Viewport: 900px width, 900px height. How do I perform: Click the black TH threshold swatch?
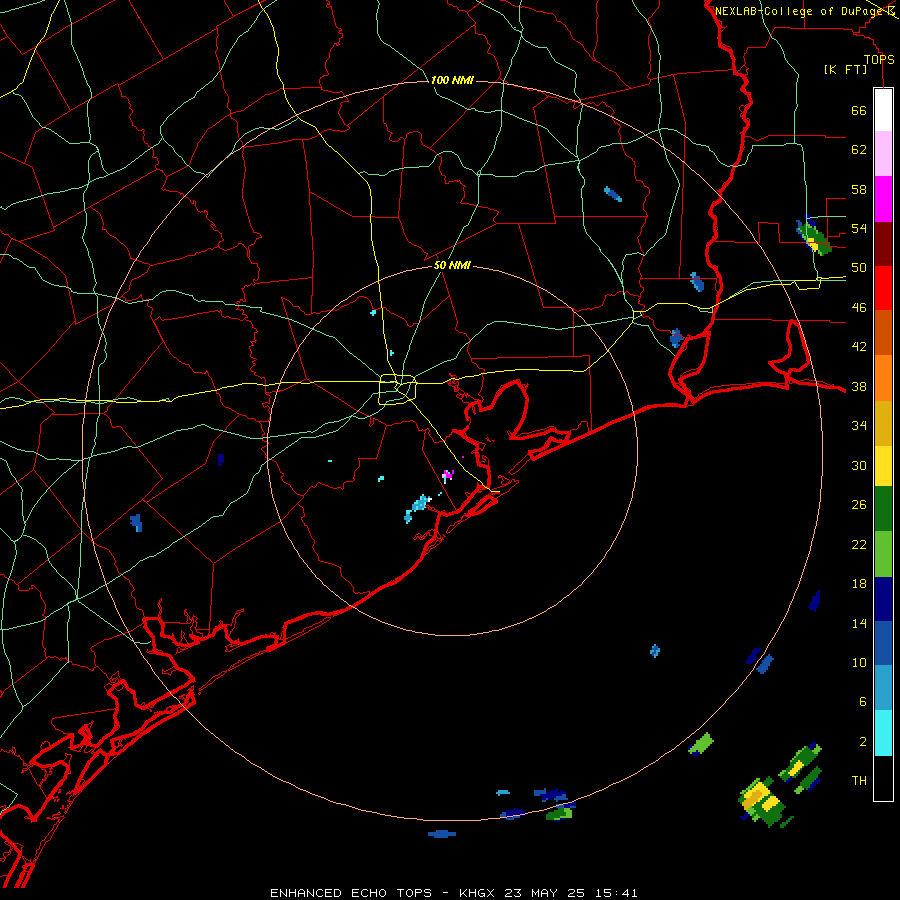click(x=883, y=778)
